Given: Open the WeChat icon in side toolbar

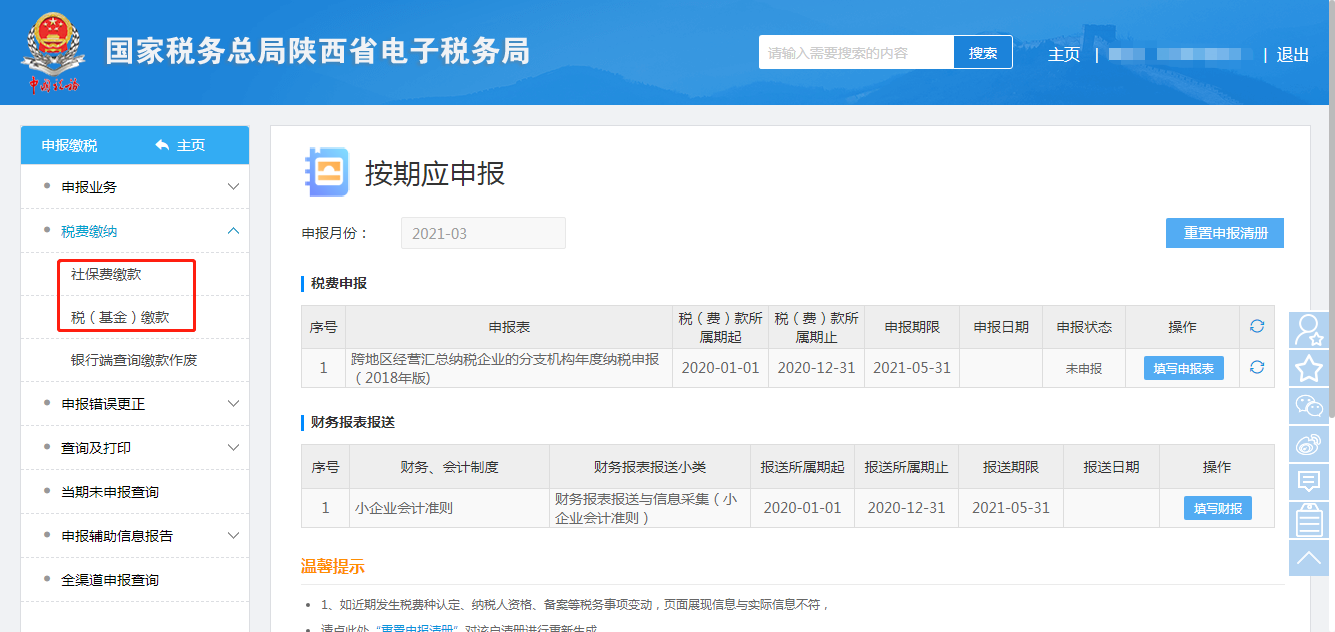Looking at the screenshot, I should [x=1309, y=405].
